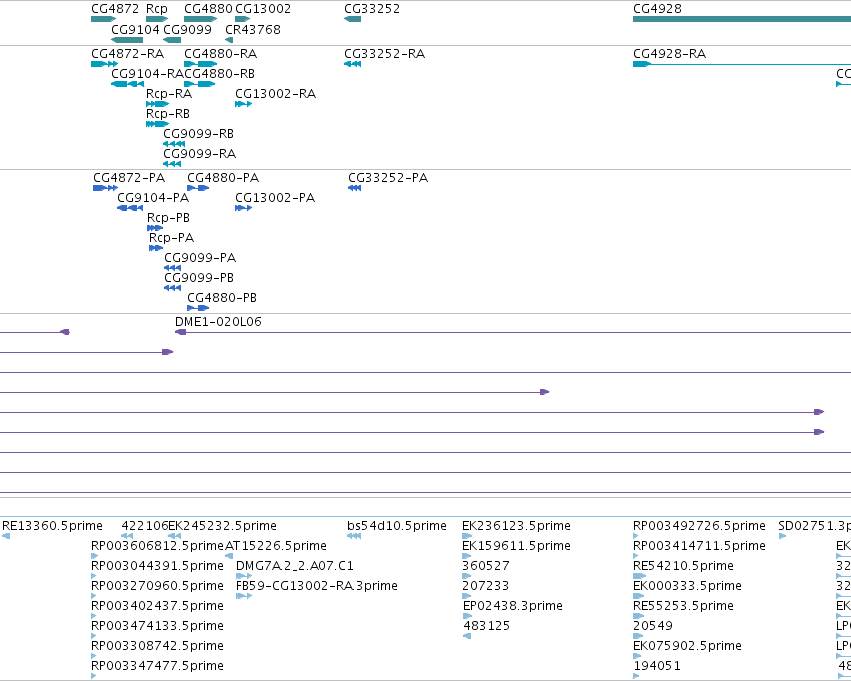851x681 pixels.
Task: Click the CG4880-PB protein label
Action: (x=222, y=298)
